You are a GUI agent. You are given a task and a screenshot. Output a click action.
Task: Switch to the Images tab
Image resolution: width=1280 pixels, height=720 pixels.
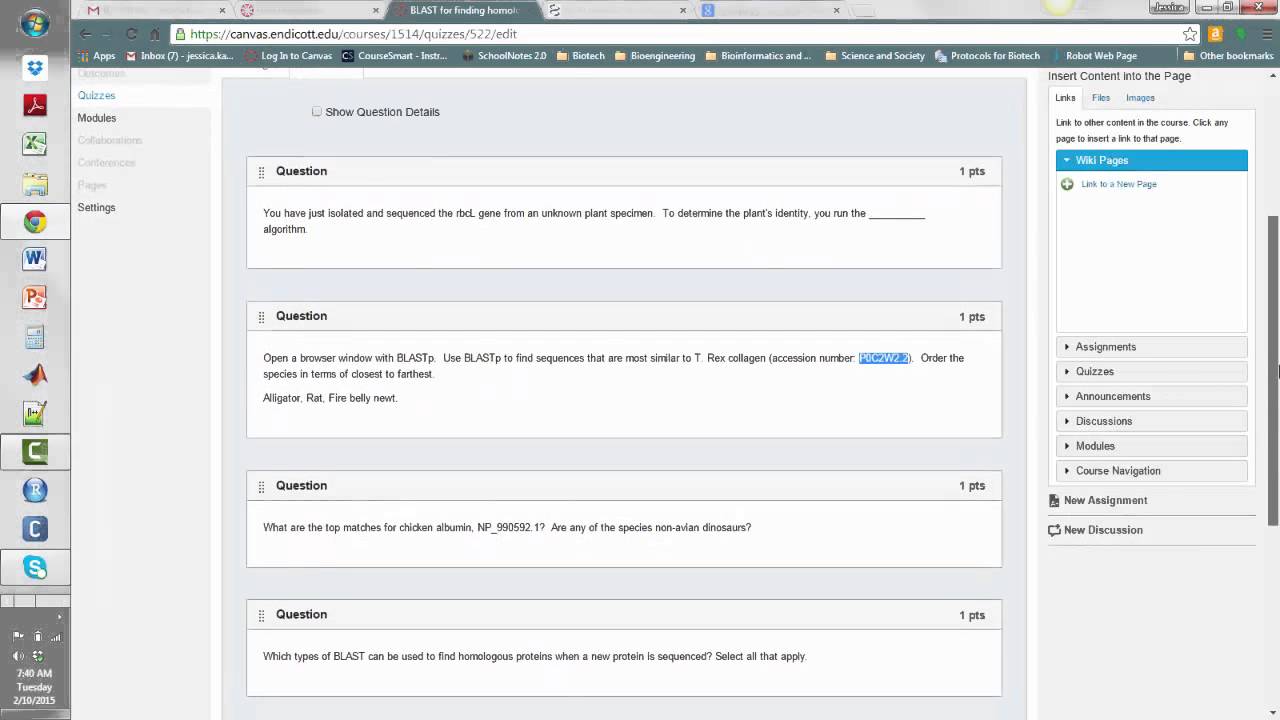pyautogui.click(x=1140, y=98)
